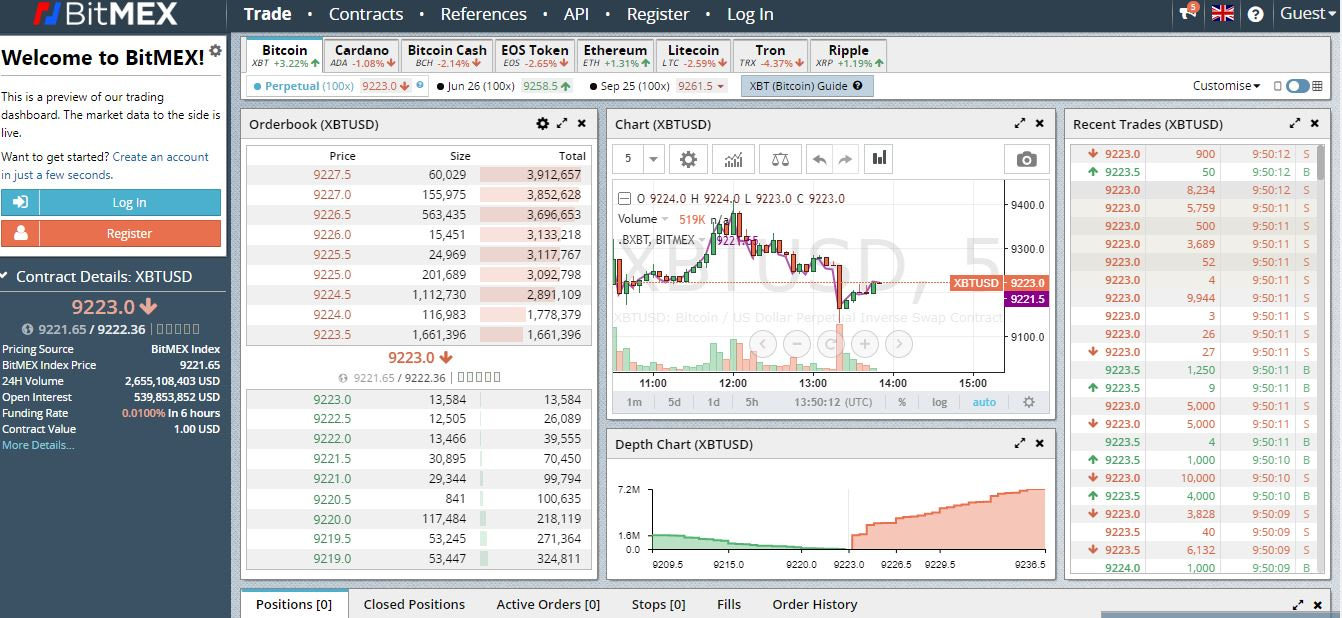Select the Ripple currency tab
The image size is (1342, 618).
(848, 55)
